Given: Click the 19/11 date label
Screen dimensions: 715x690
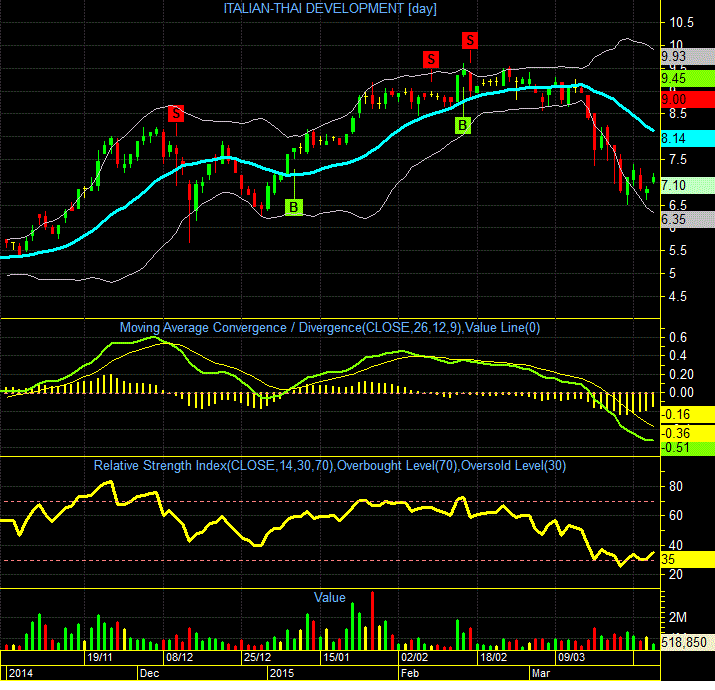Looking at the screenshot, I should click(100, 657).
